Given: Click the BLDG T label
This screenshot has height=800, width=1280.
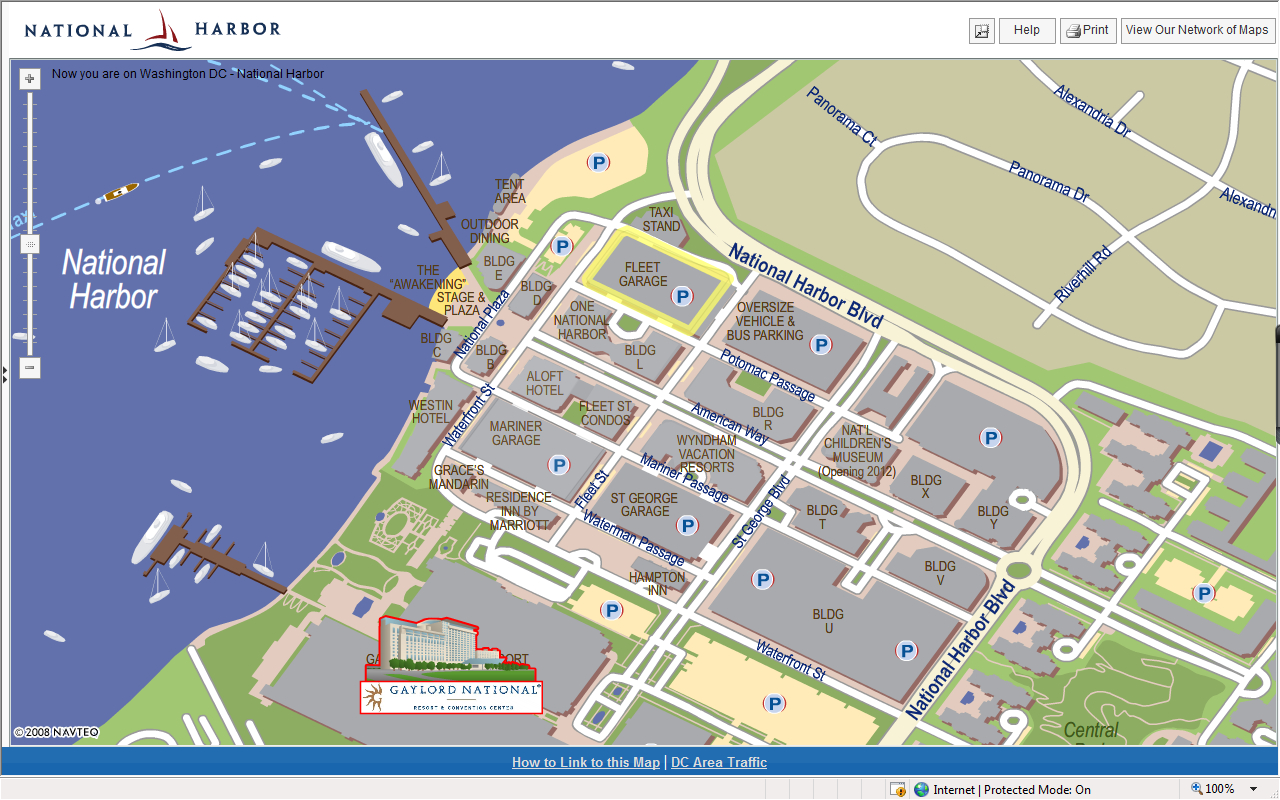Looking at the screenshot, I should tap(822, 517).
